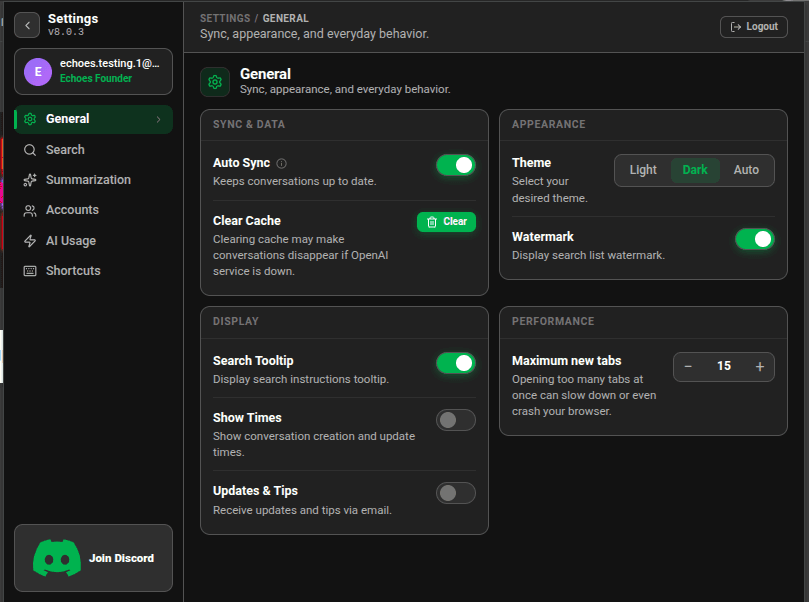Click the Watermark label text
This screenshot has width=809, height=602.
(x=542, y=237)
